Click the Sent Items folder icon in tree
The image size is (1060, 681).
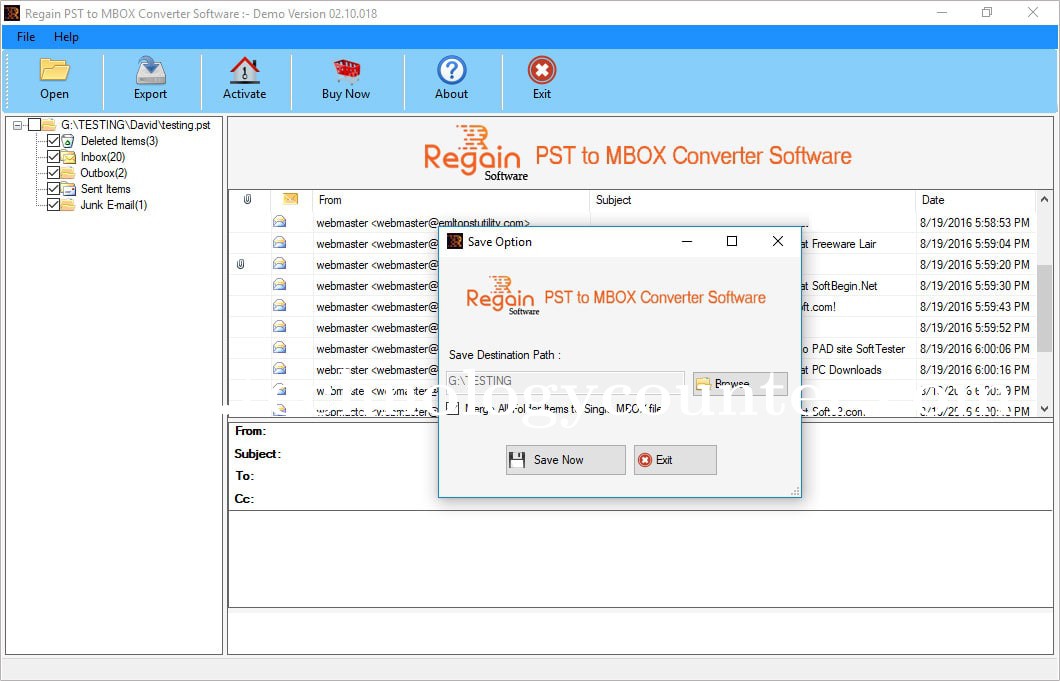point(68,189)
